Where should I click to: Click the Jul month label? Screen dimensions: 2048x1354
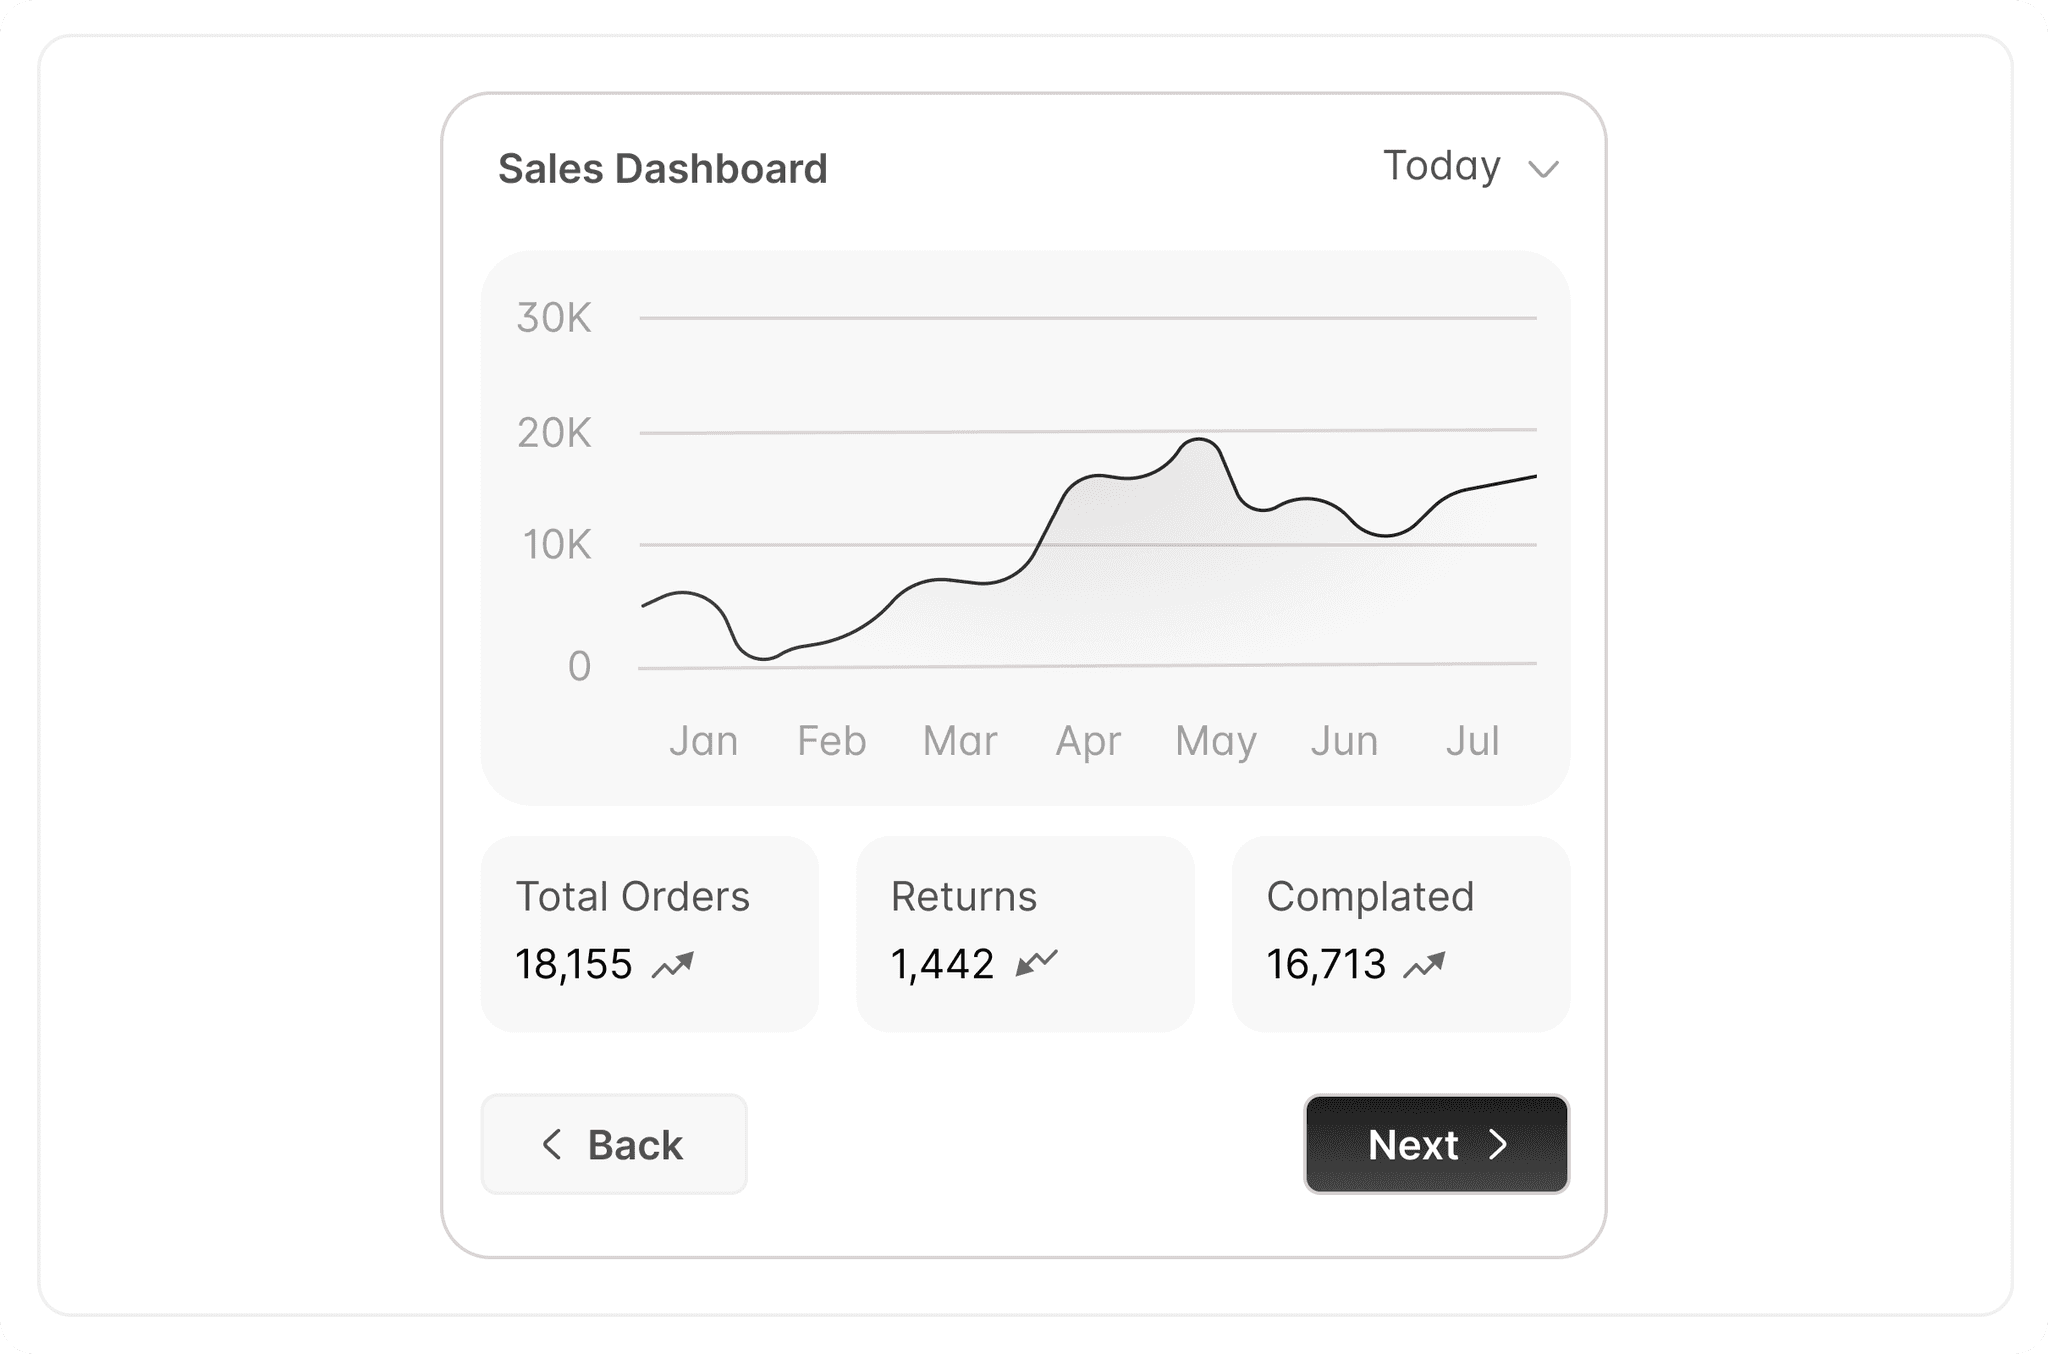click(1472, 741)
